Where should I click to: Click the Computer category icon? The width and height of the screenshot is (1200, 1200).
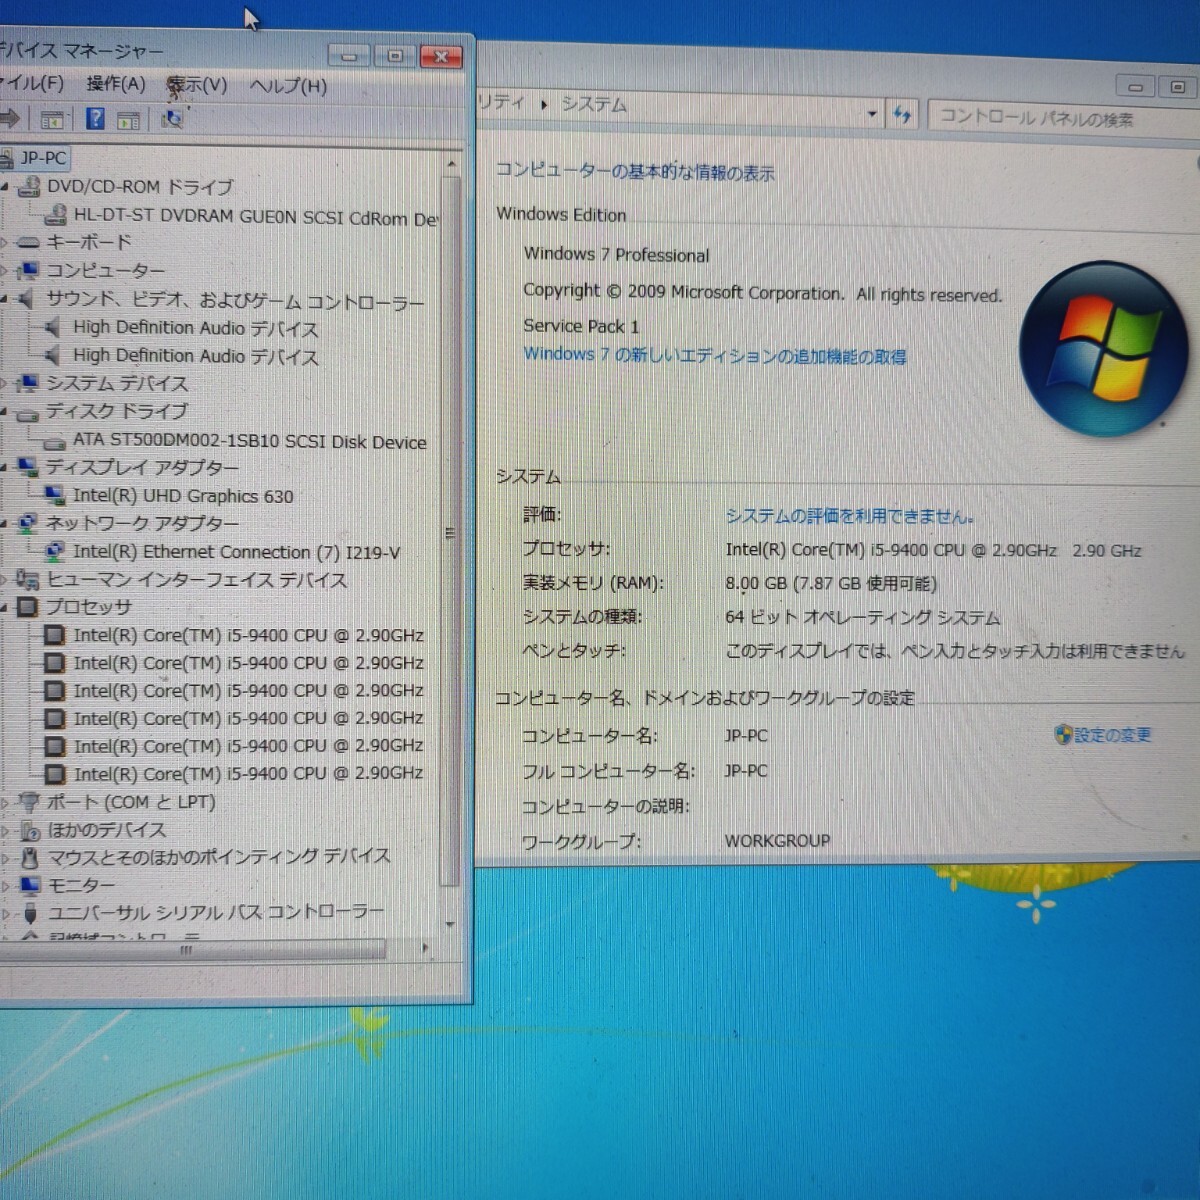click(28, 270)
